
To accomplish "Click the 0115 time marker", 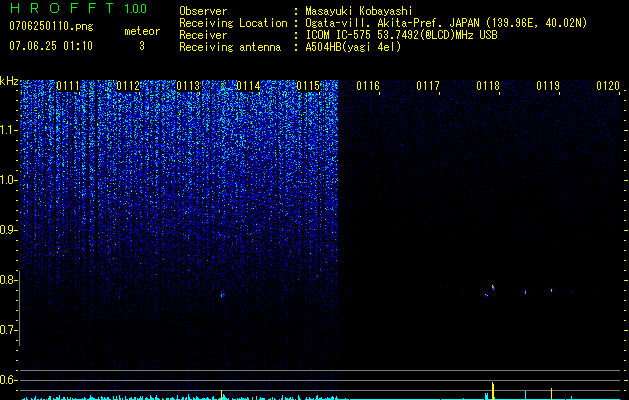I will pos(308,86).
